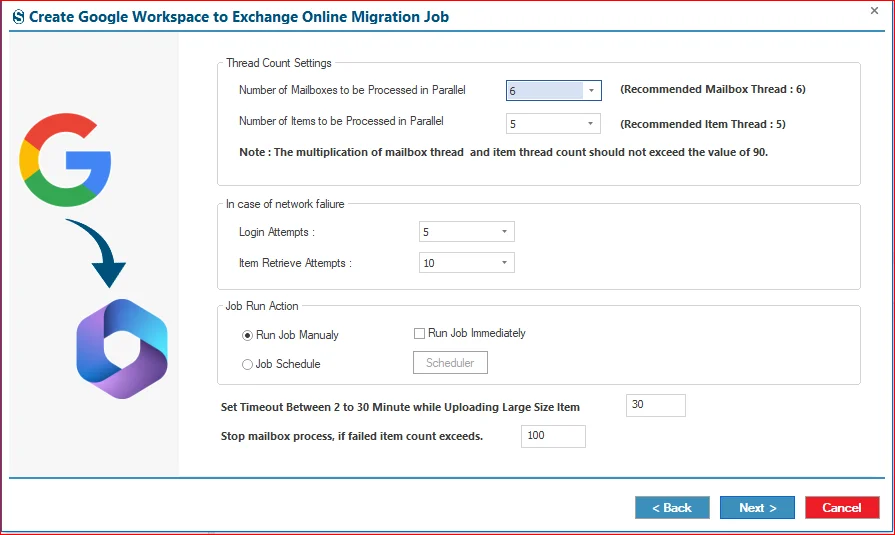895x535 pixels.
Task: Click the Scheduler button
Action: tap(450, 363)
